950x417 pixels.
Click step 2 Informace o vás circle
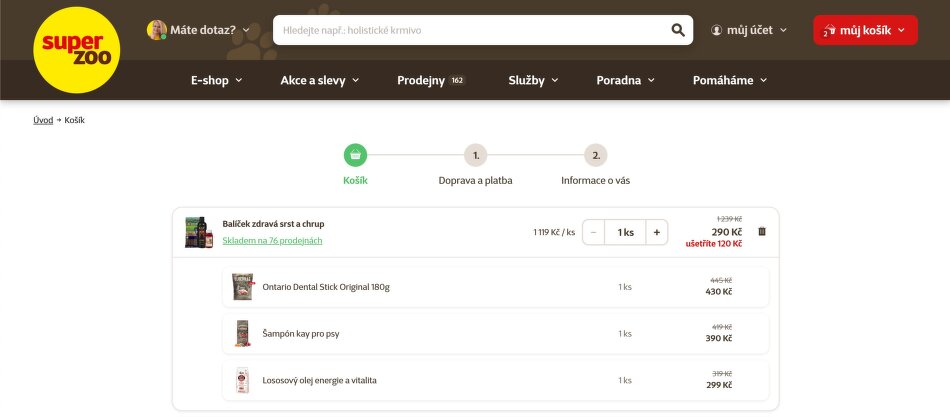(x=596, y=155)
